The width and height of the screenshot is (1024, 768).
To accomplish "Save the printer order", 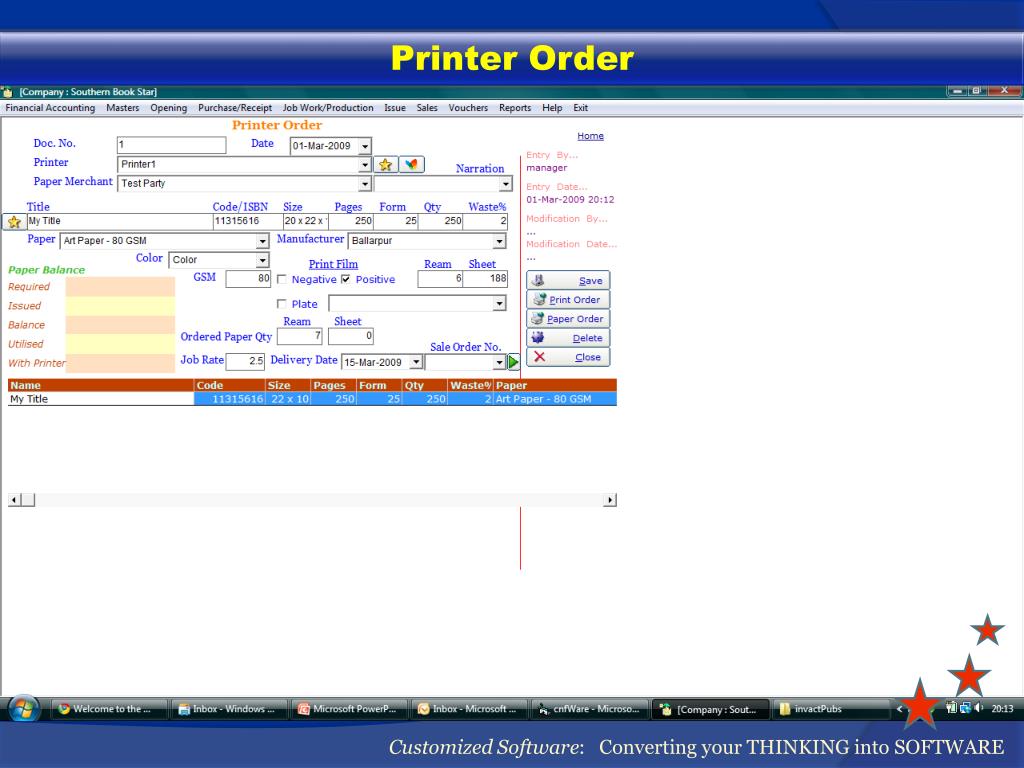I will coord(568,281).
